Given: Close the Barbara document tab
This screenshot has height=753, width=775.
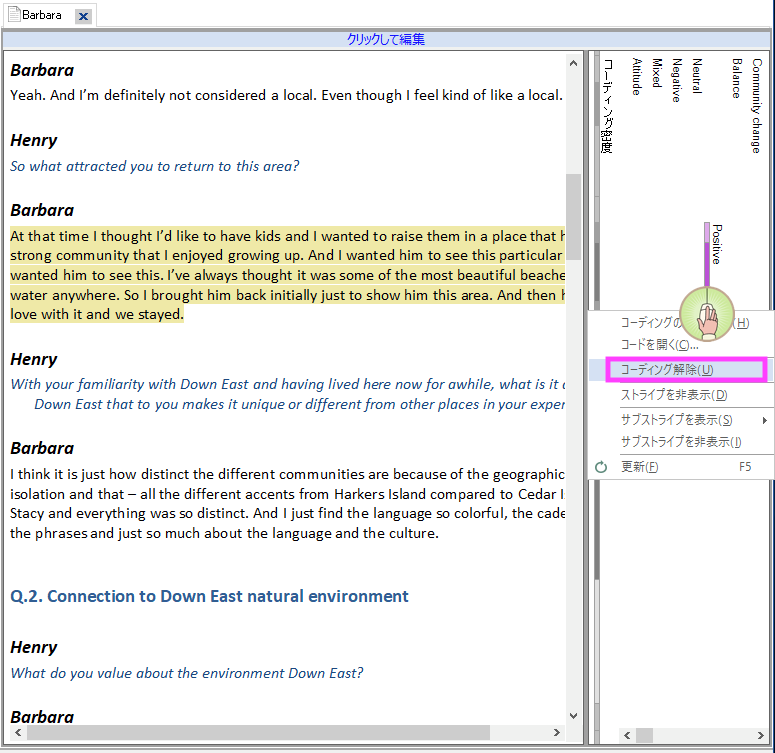Looking at the screenshot, I should tap(83, 16).
